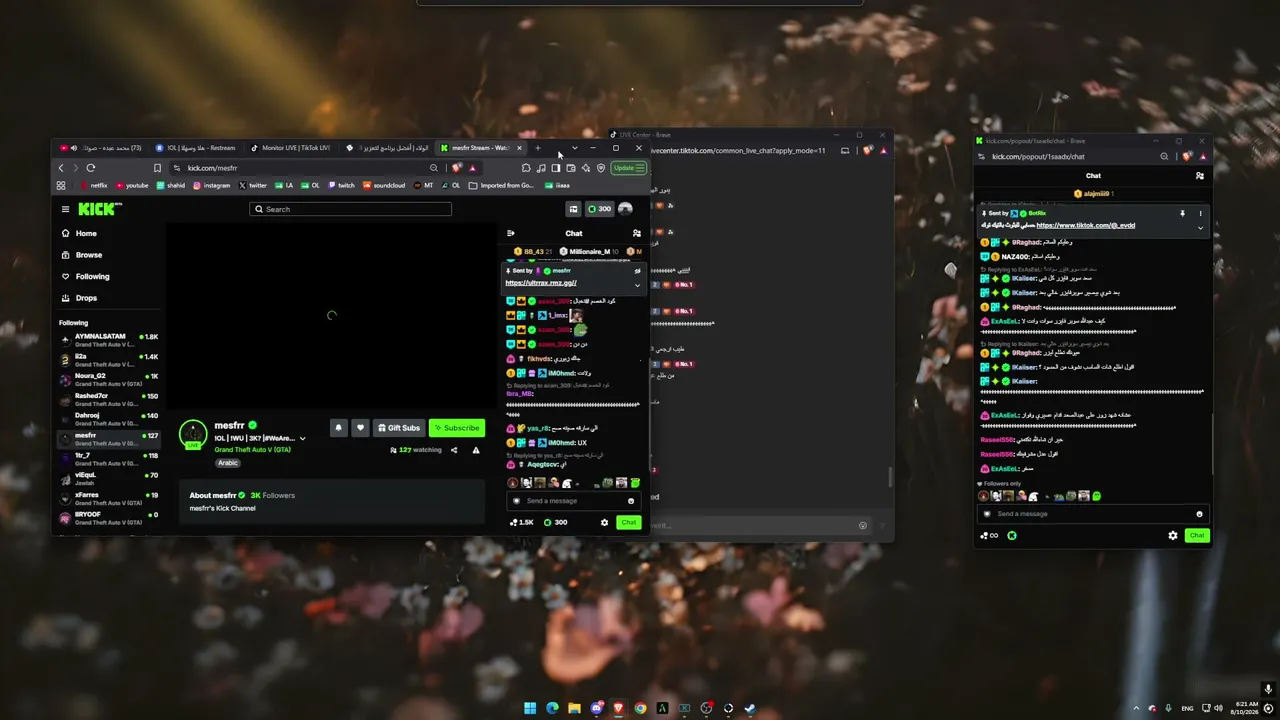Click Send a message in popout chat

[1092, 514]
